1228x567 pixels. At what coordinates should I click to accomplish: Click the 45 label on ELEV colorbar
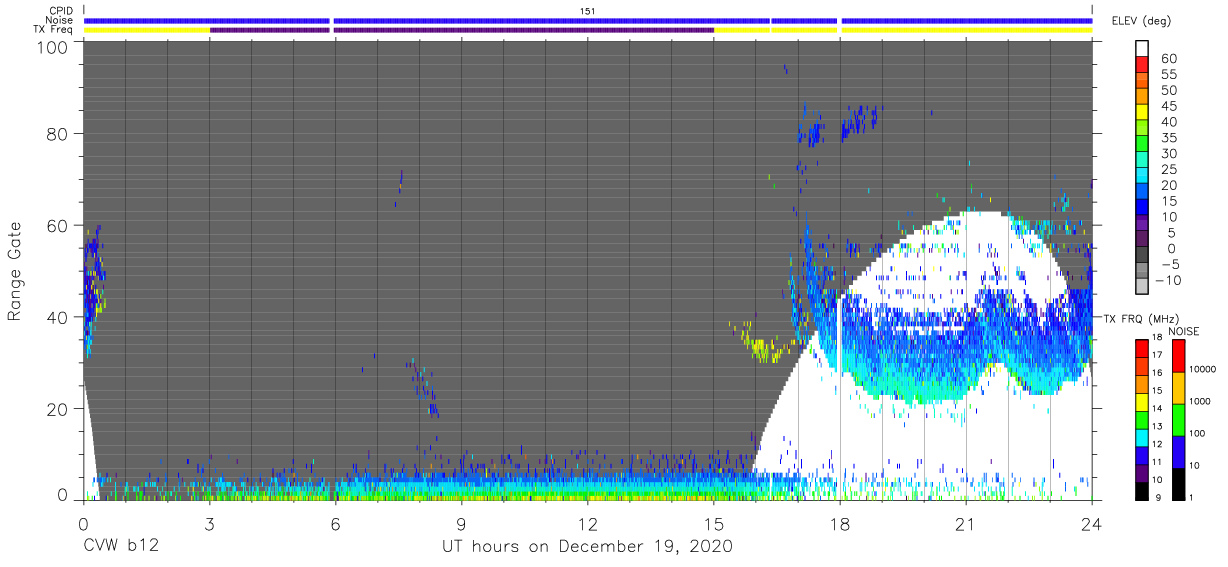pyautogui.click(x=1167, y=106)
